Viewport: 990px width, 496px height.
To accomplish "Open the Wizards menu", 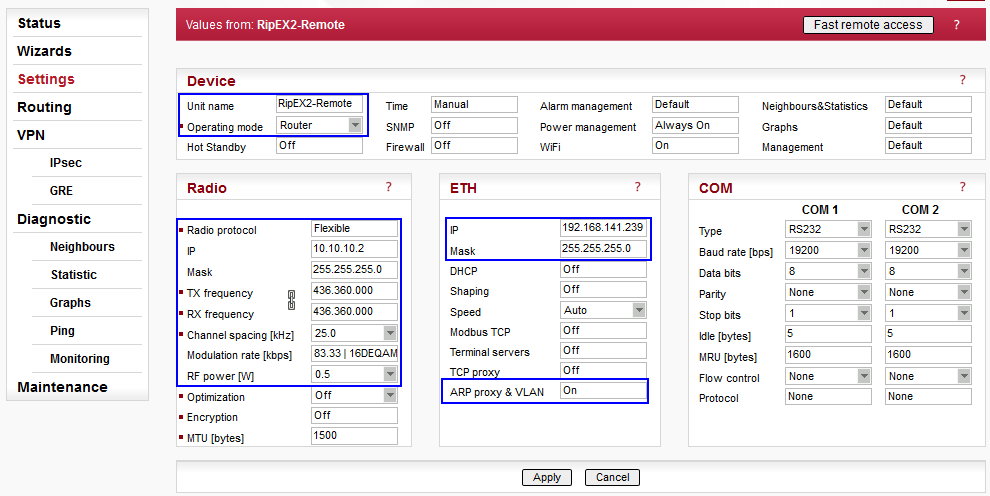I will click(x=44, y=51).
